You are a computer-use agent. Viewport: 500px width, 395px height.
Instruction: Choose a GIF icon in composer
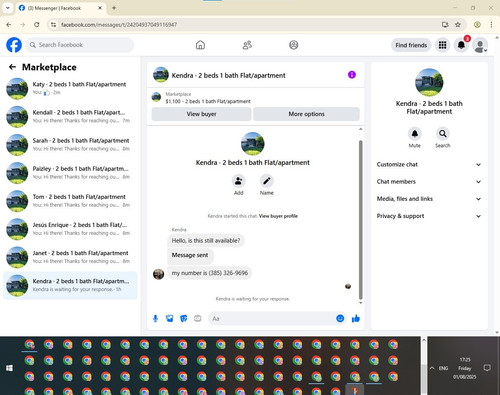coord(198,319)
